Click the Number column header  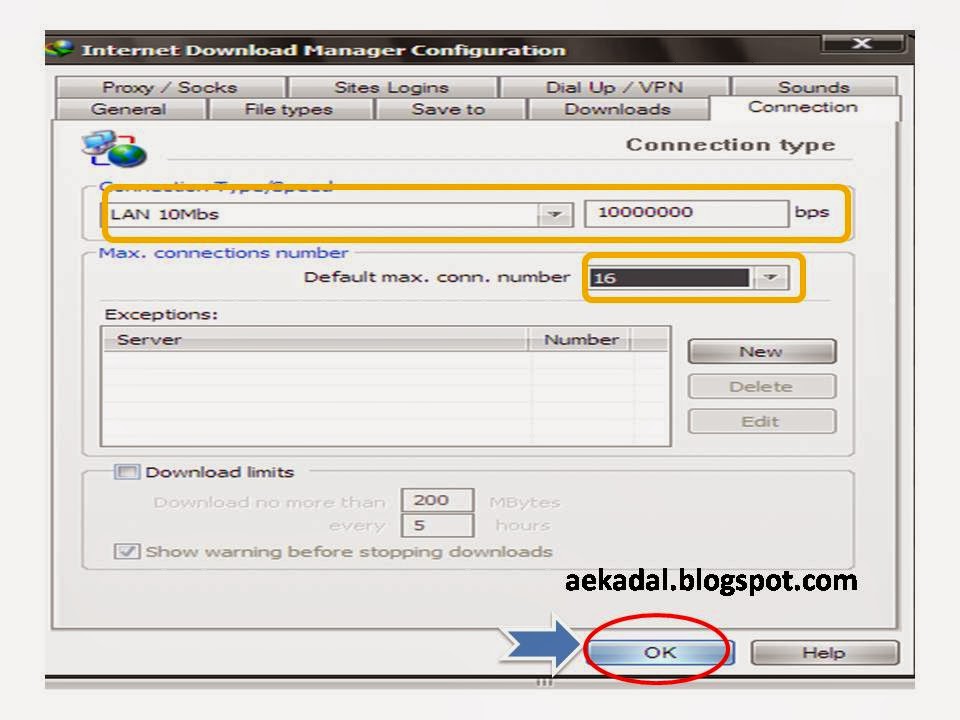[x=580, y=339]
